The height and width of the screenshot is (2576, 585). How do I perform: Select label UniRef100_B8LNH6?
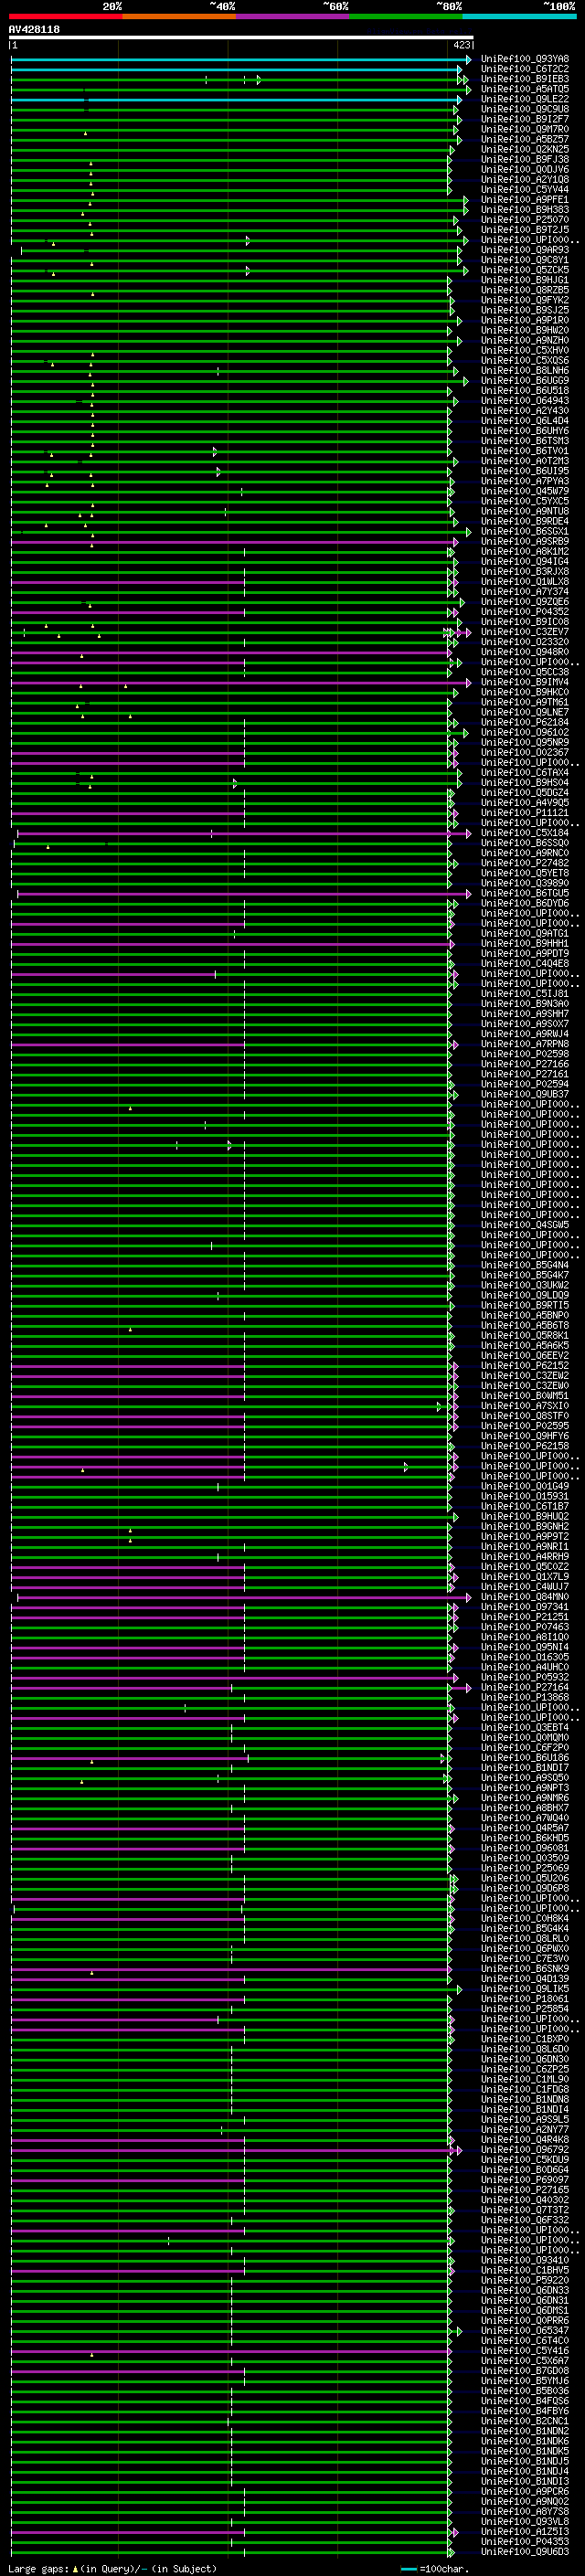tap(525, 371)
